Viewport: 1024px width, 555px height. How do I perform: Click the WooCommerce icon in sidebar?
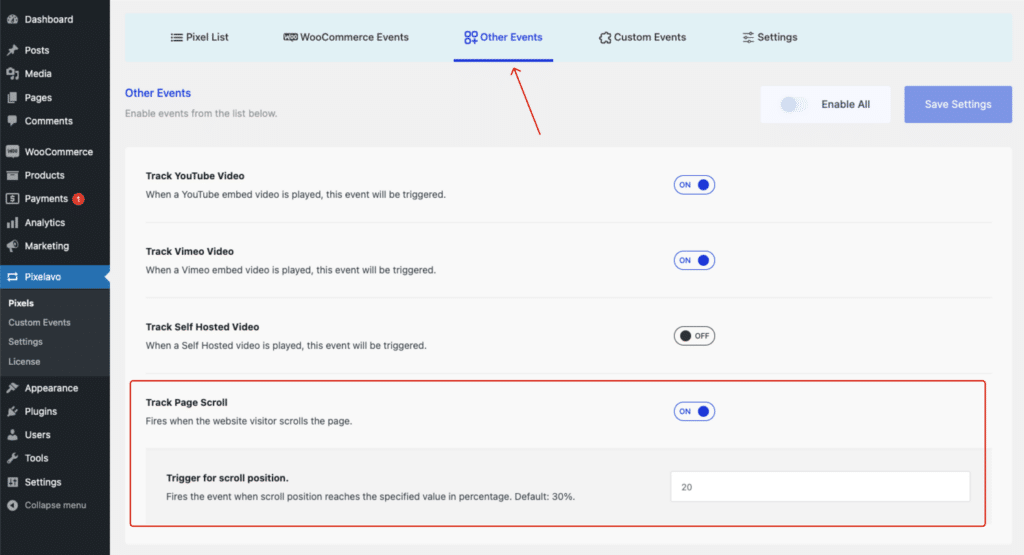point(12,152)
